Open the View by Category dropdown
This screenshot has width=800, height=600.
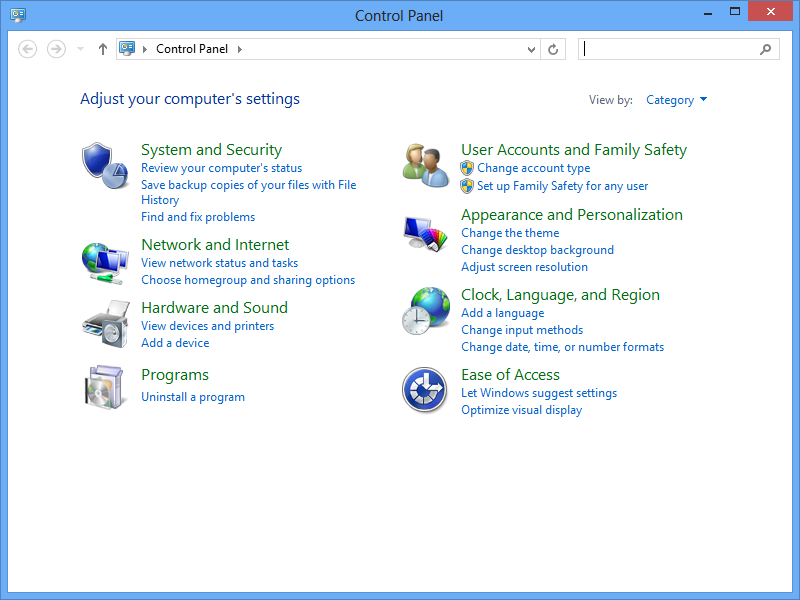[676, 100]
